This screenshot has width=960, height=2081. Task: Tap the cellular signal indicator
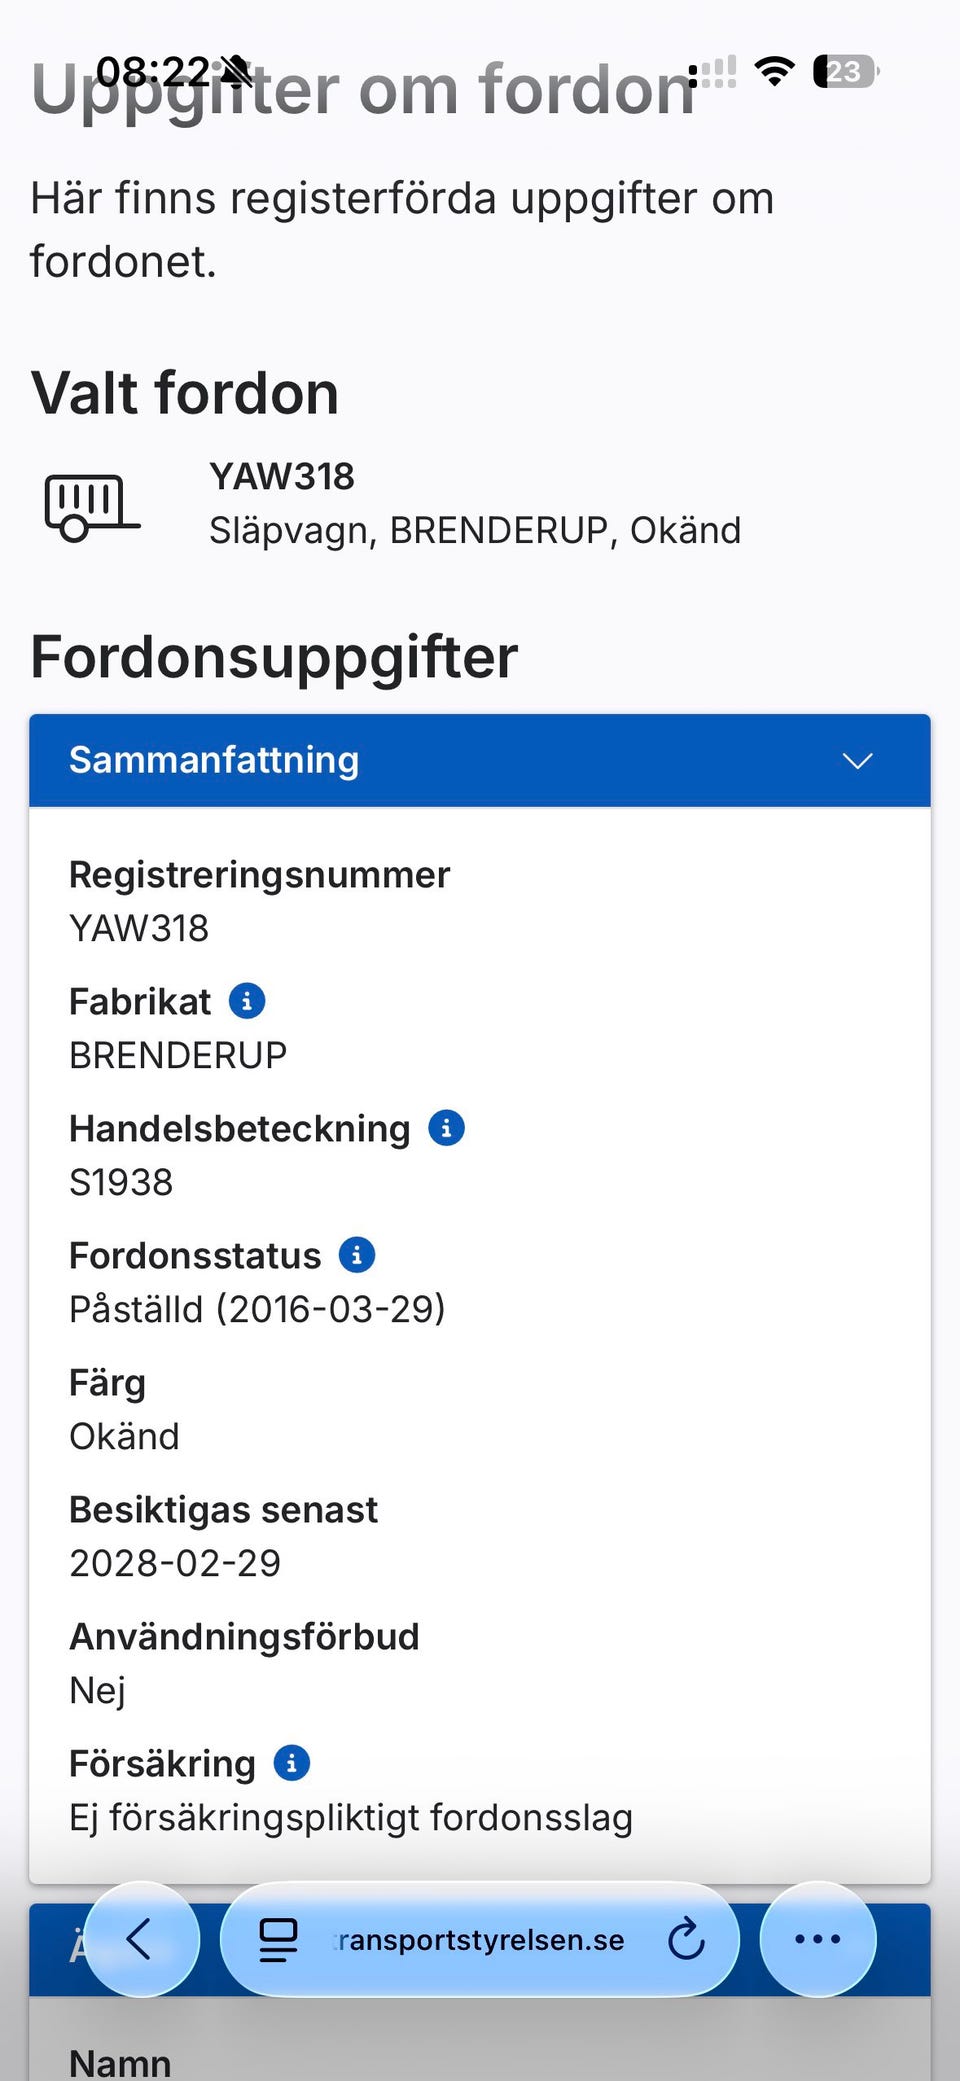coord(716,72)
